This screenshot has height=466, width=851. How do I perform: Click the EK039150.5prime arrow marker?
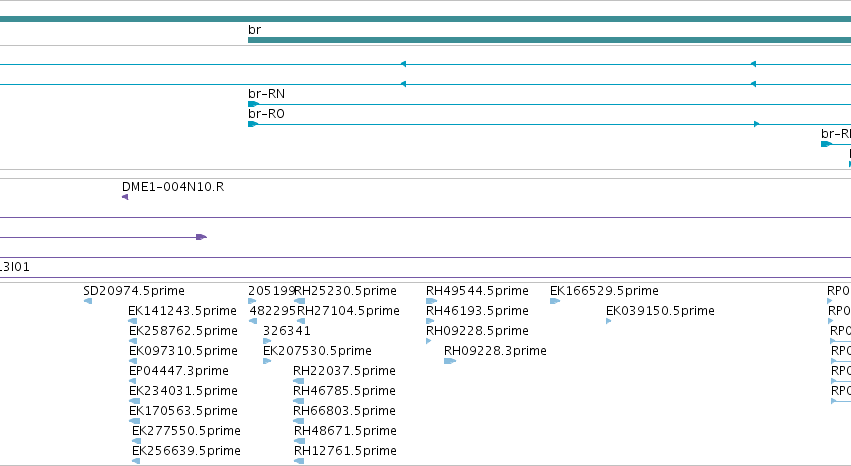(x=608, y=321)
